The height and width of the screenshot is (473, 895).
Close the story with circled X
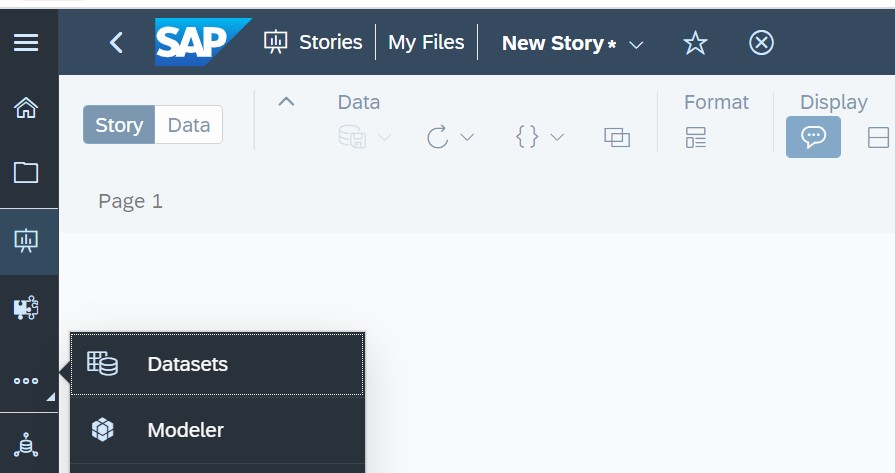pos(761,43)
